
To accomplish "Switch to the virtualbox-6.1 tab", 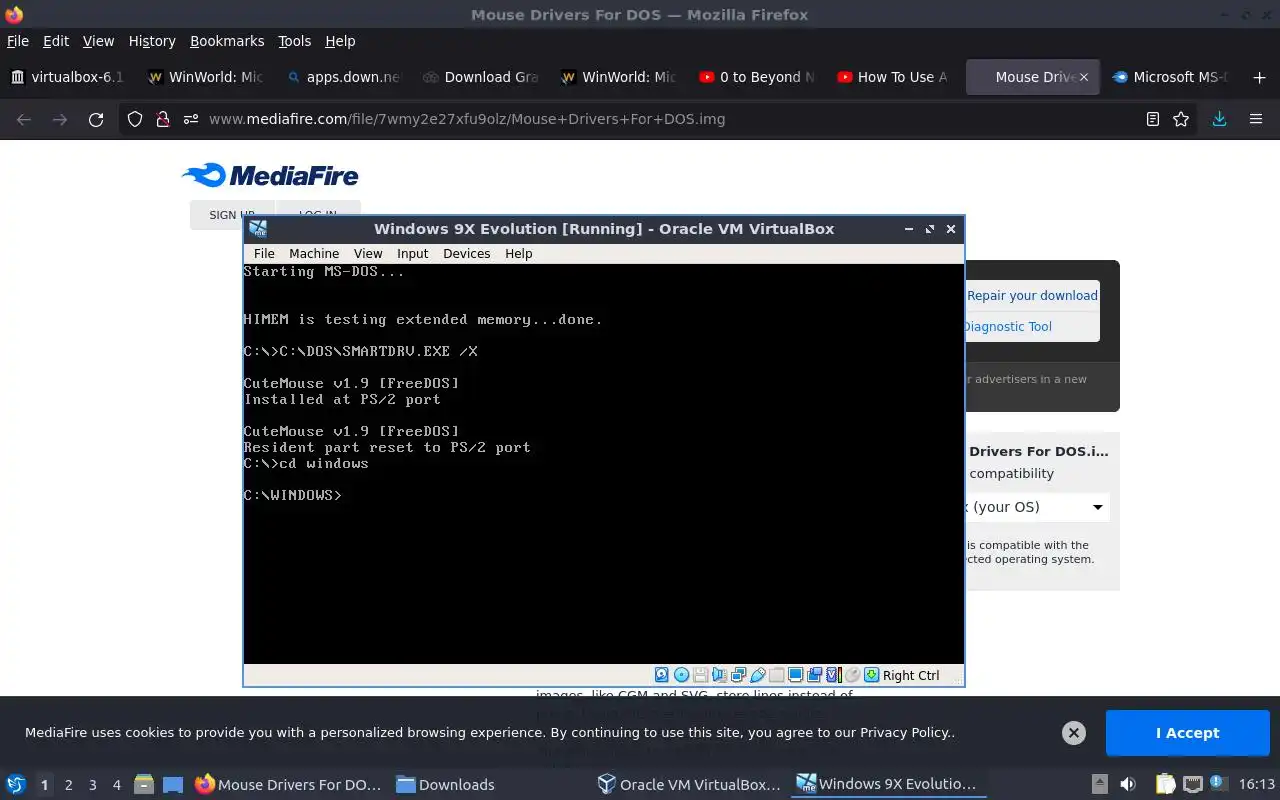I will pos(67,77).
